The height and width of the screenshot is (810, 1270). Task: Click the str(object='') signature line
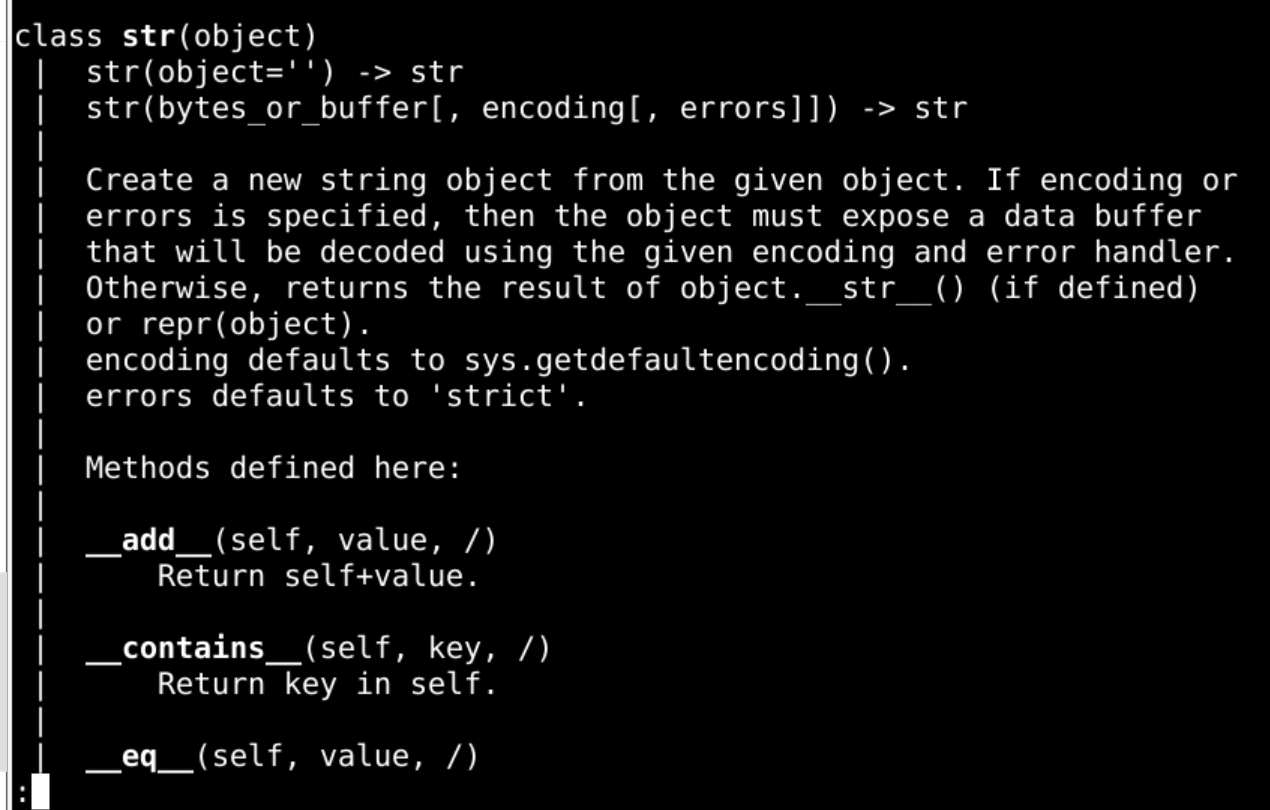[x=274, y=73]
